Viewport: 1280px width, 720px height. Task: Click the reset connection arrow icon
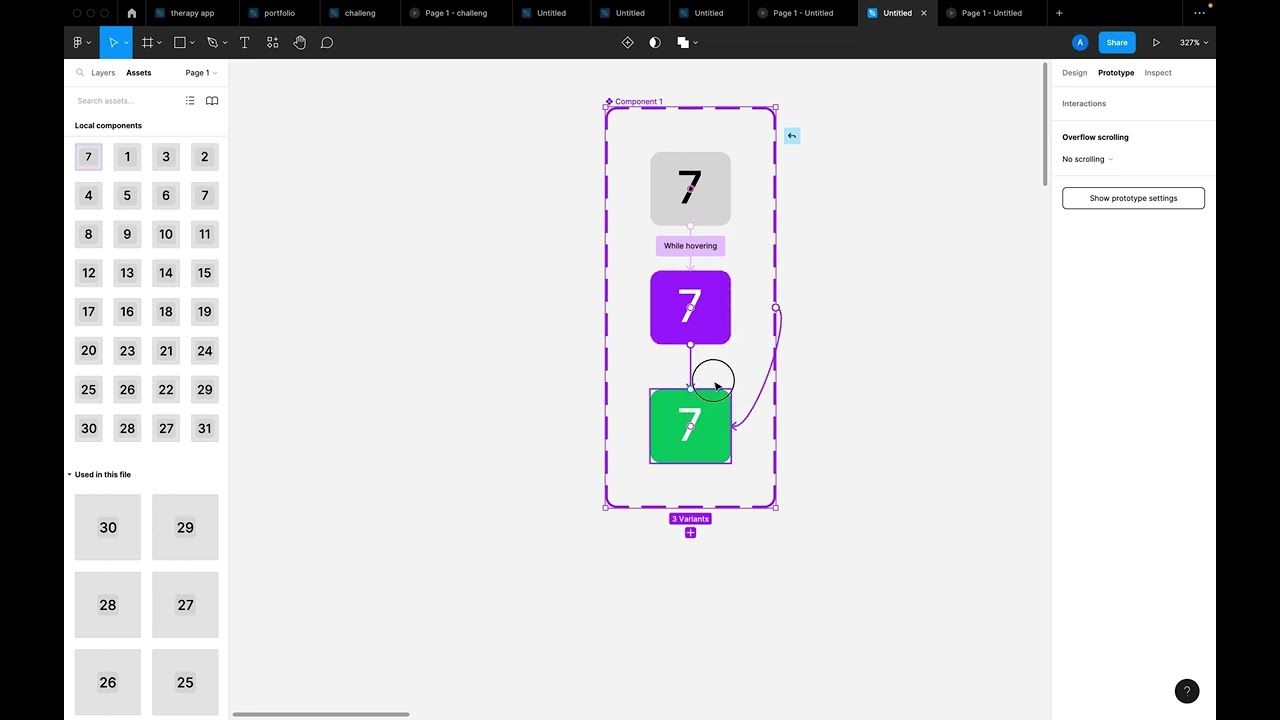click(792, 136)
